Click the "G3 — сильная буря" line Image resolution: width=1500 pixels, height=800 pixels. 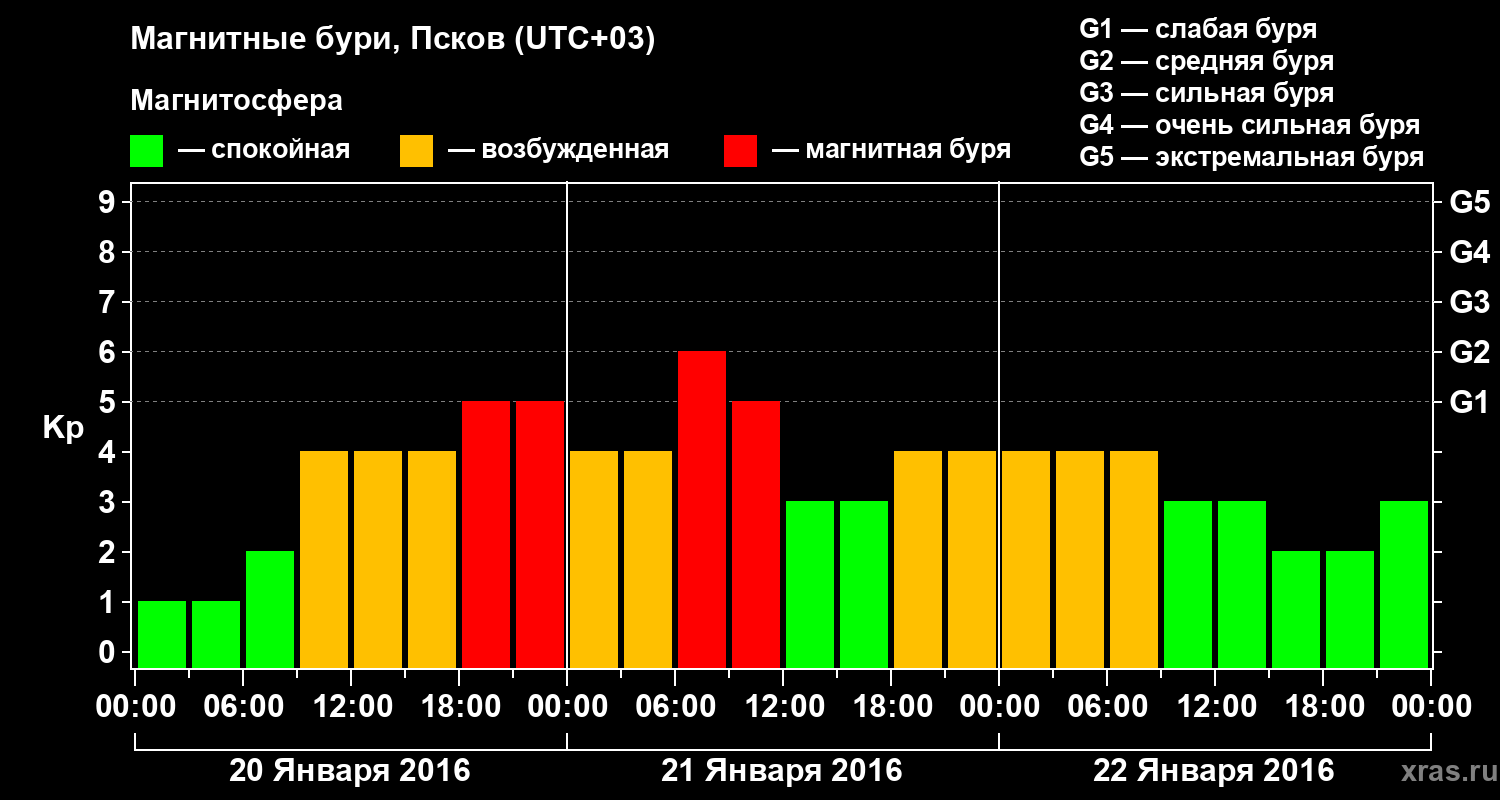[x=1206, y=93]
